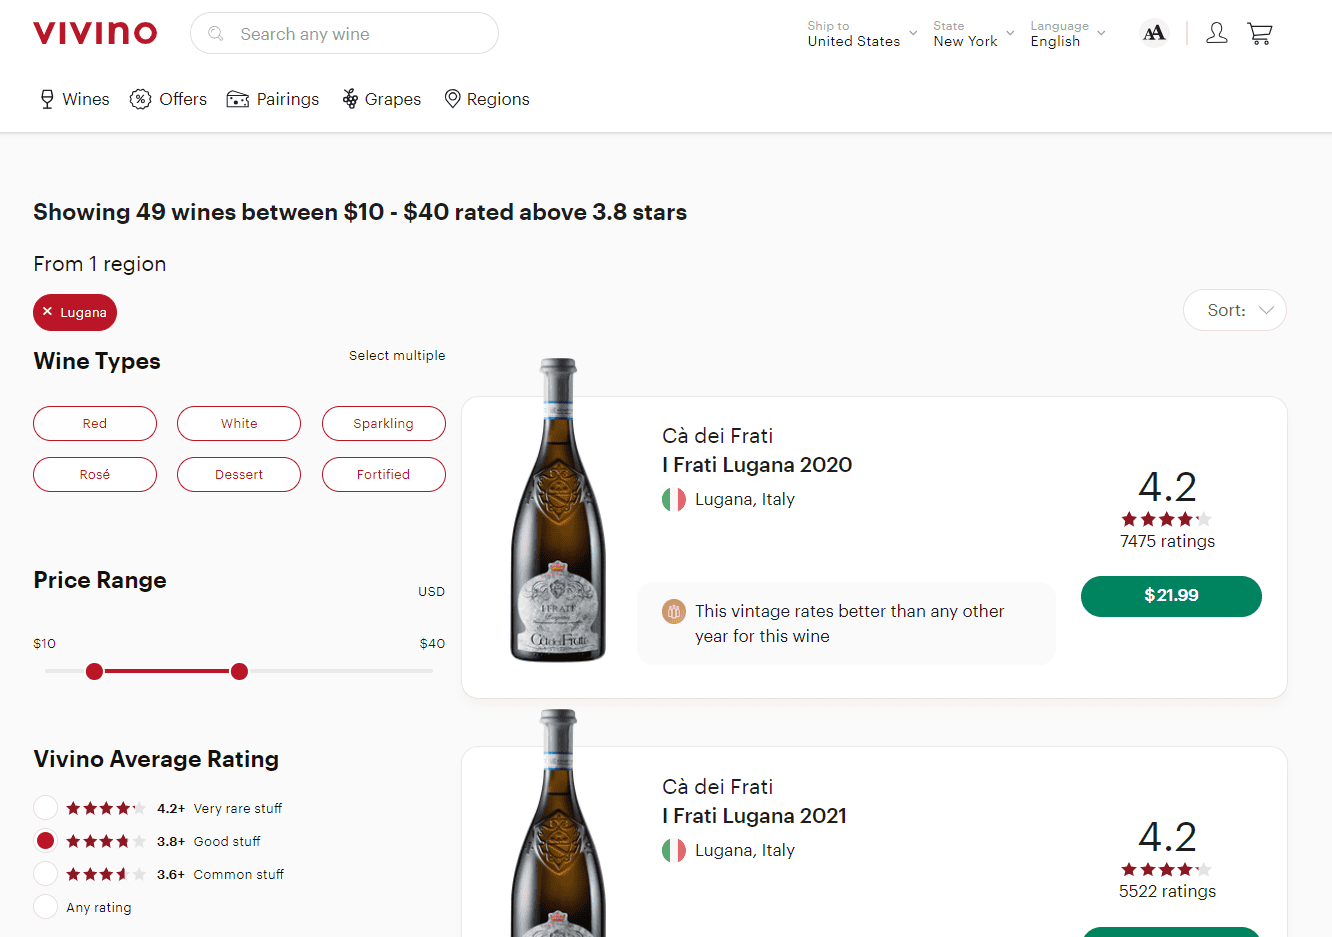The width and height of the screenshot is (1332, 937).
Task: Click the vintage rates better message
Action: tap(850, 624)
